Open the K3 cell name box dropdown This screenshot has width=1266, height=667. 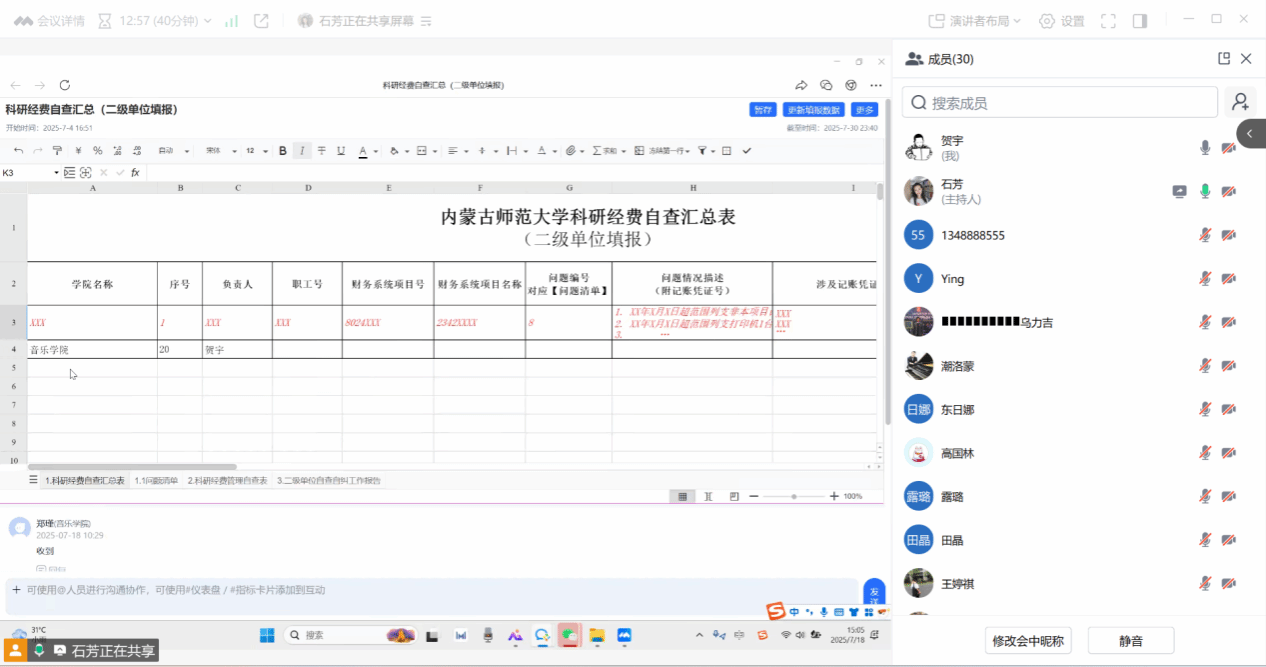56,173
